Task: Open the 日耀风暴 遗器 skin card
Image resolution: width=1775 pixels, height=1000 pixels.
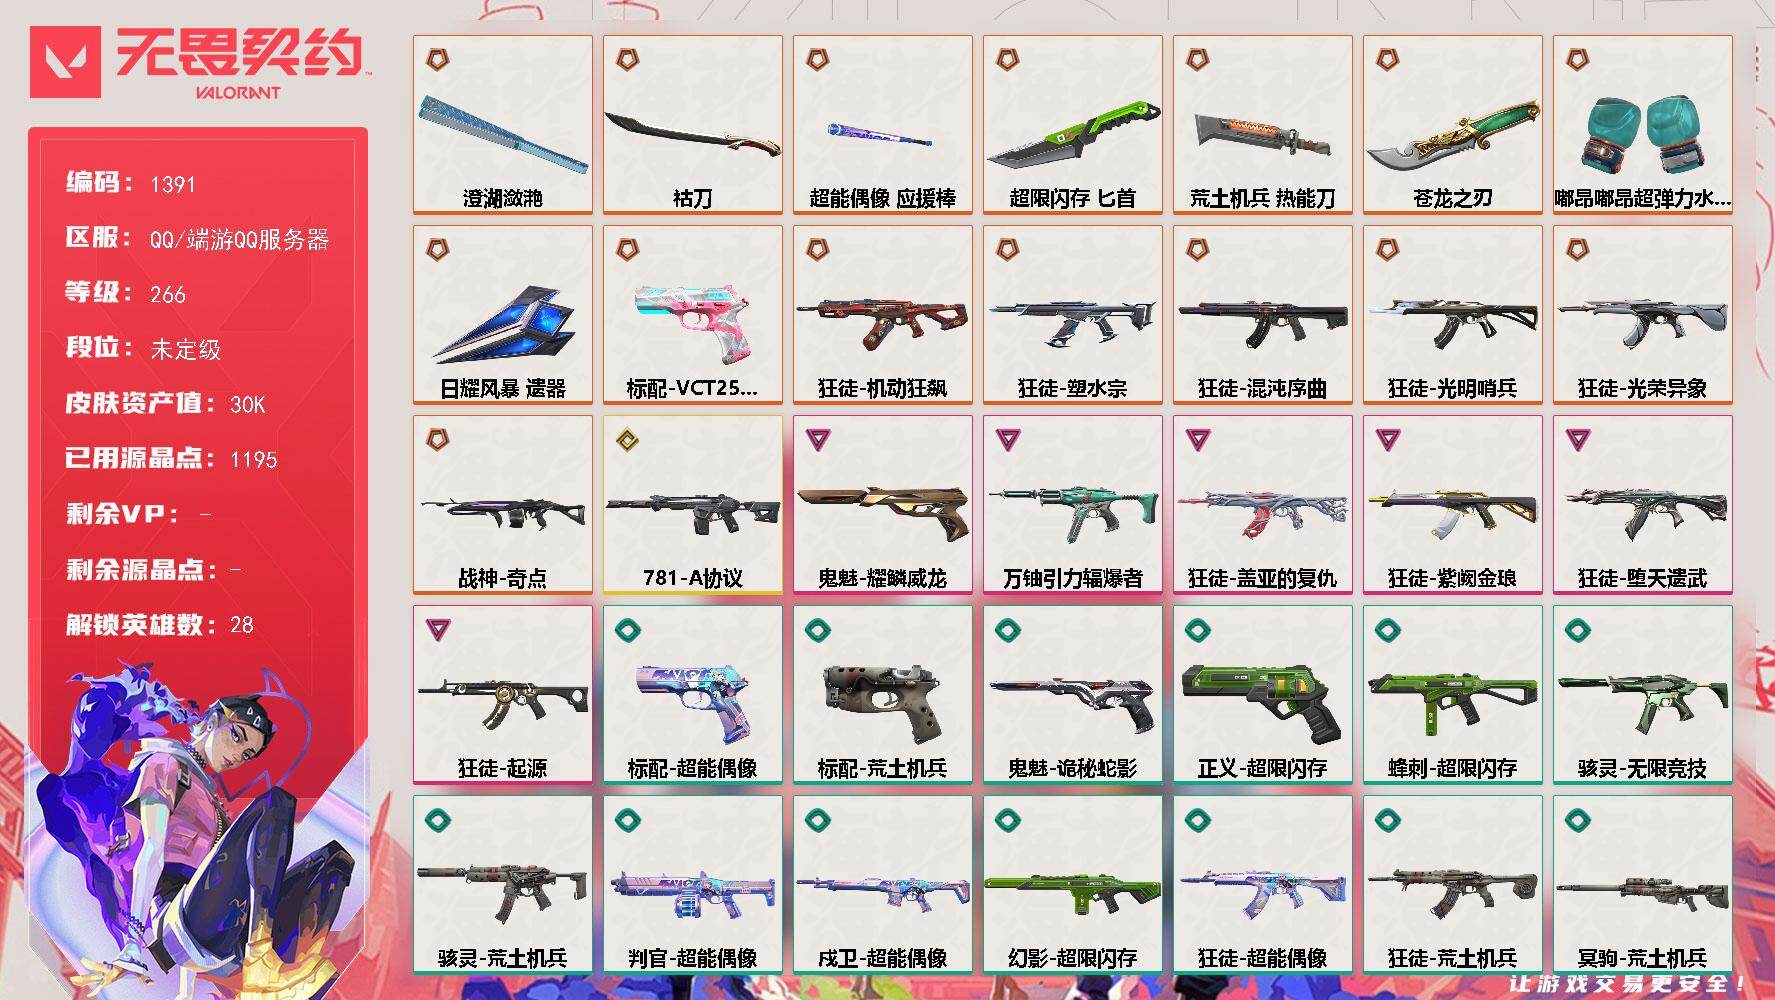Action: click(503, 315)
